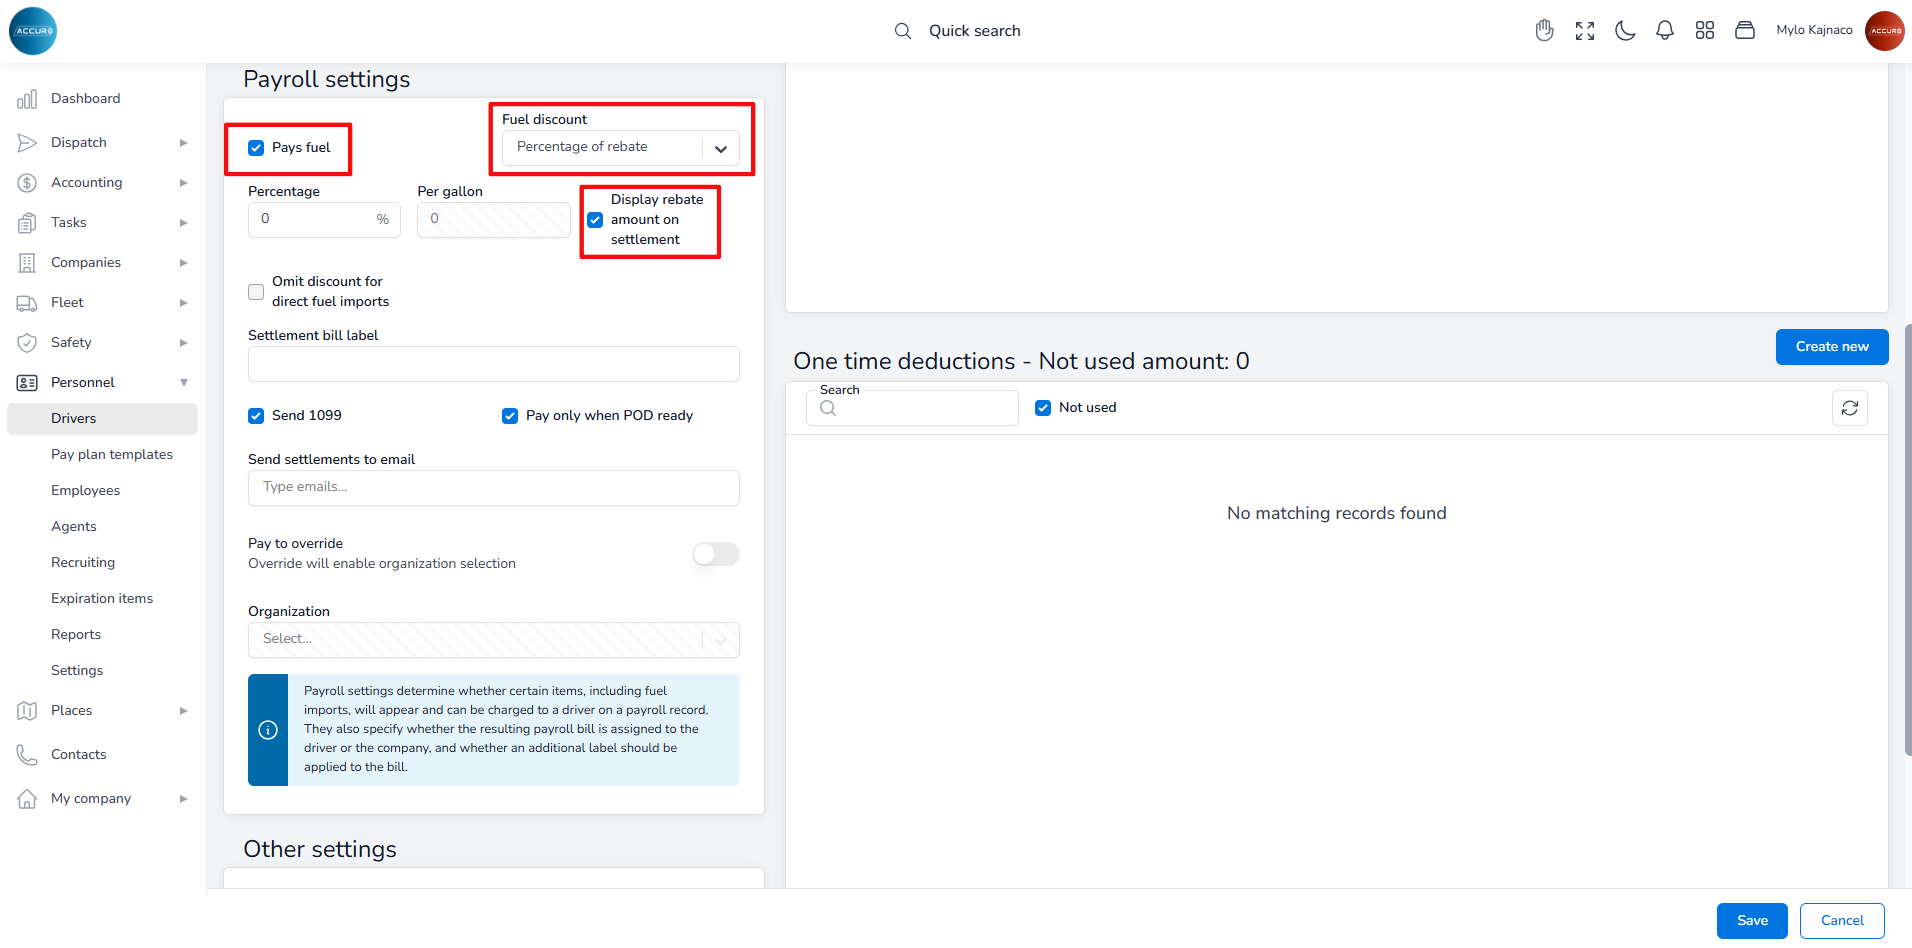
Task: Open the Fuel discount dropdown
Action: pyautogui.click(x=620, y=148)
